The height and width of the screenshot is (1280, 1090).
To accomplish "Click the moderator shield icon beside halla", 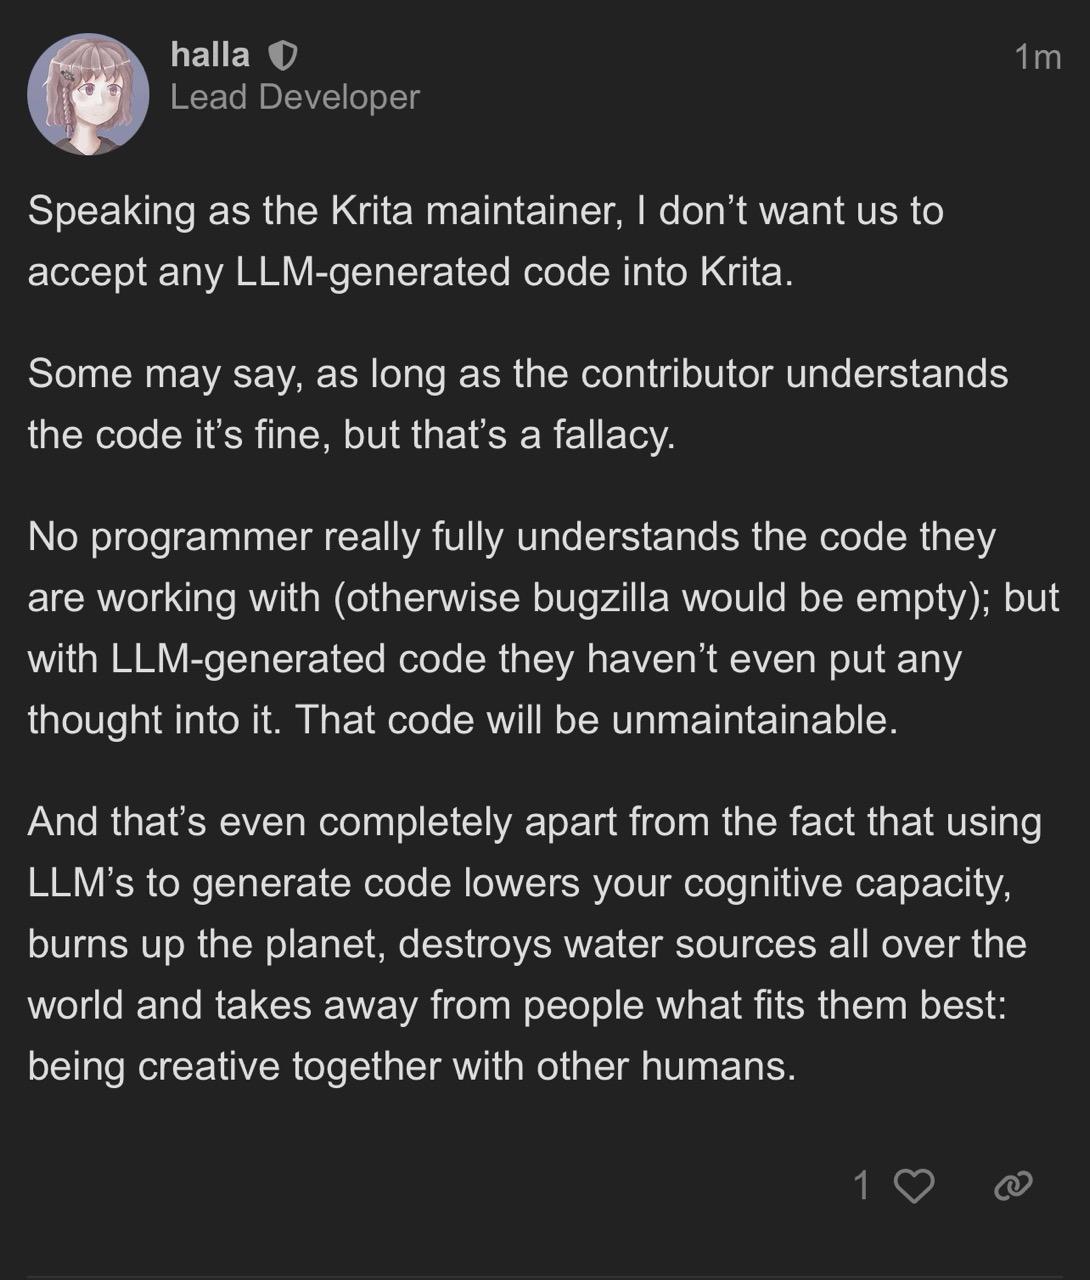I will (x=283, y=56).
